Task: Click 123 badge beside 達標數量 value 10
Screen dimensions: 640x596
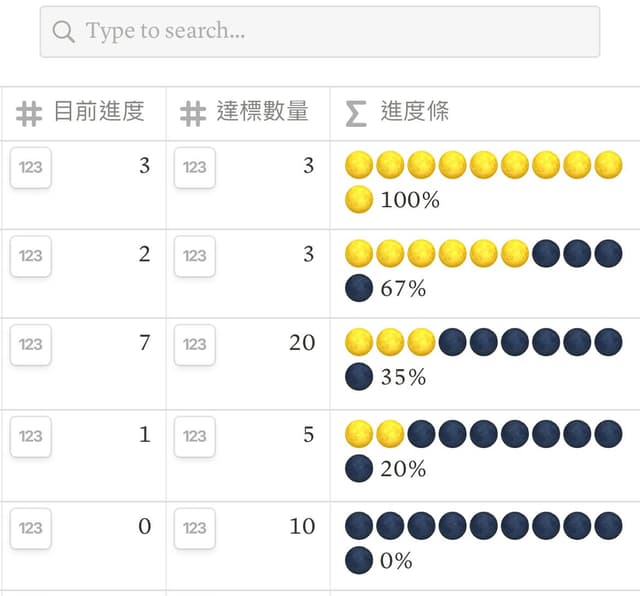Action: pos(195,528)
